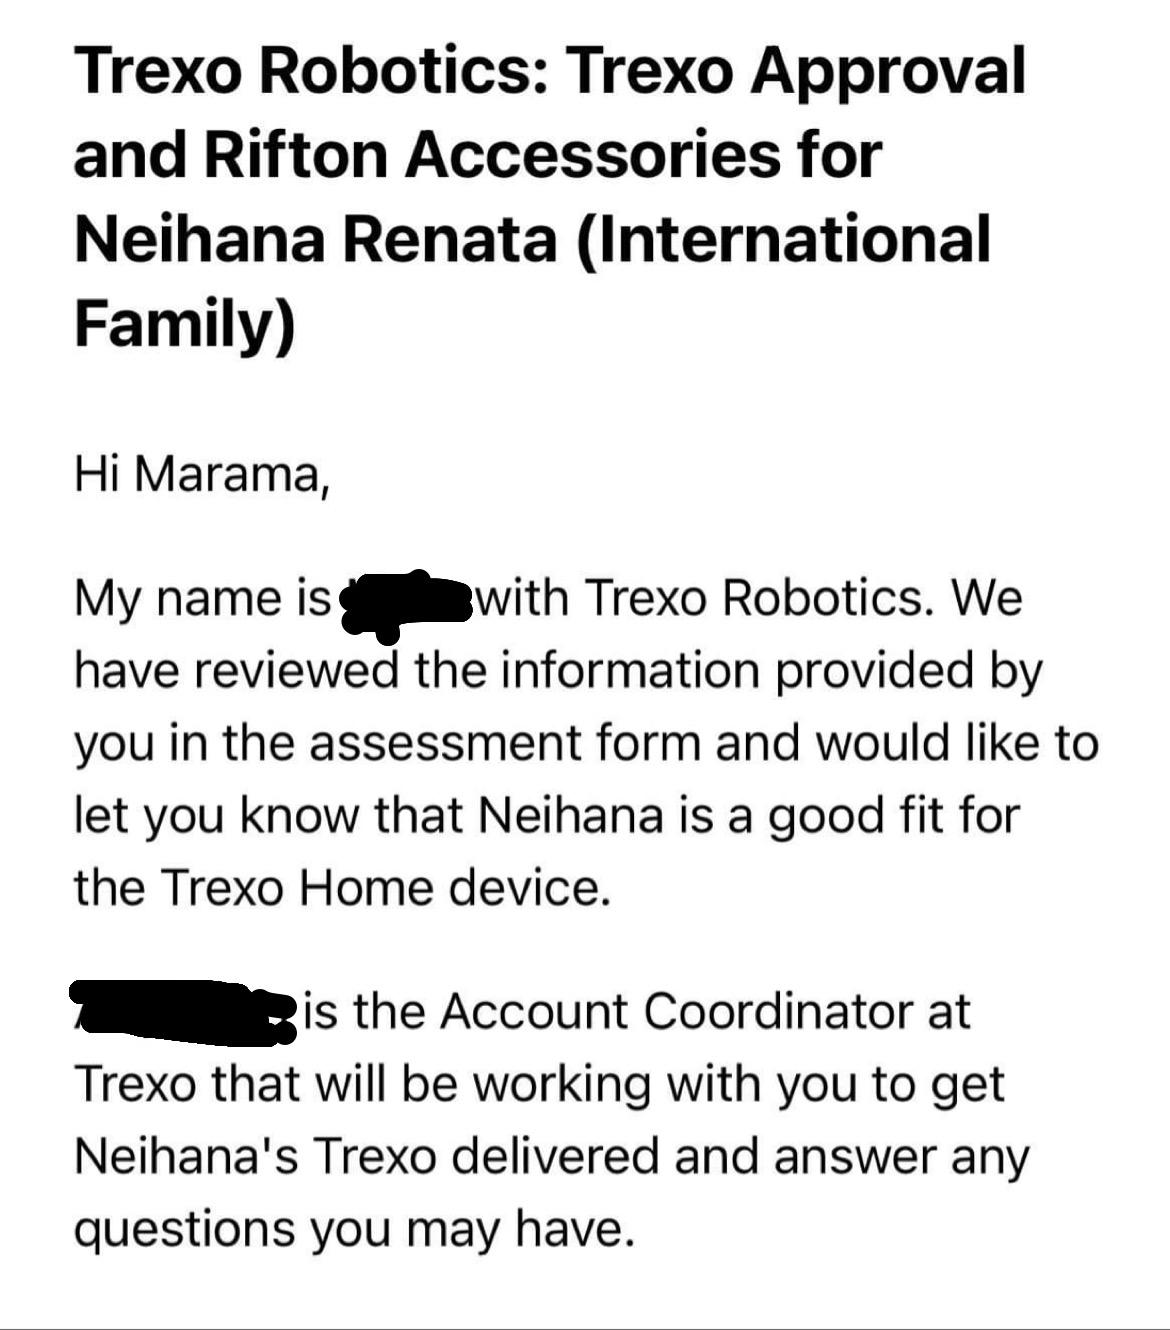The width and height of the screenshot is (1170, 1330).
Task: Click "Trexo Home device." text
Action: click(383, 888)
